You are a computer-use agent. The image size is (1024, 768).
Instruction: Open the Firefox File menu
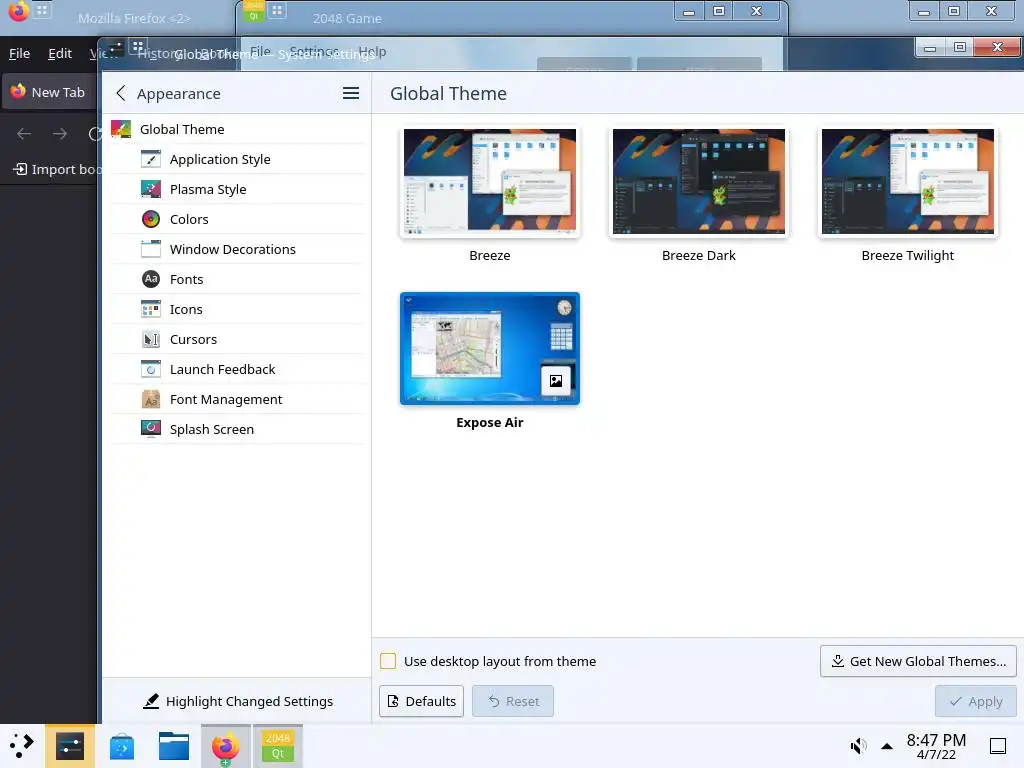pos(19,54)
